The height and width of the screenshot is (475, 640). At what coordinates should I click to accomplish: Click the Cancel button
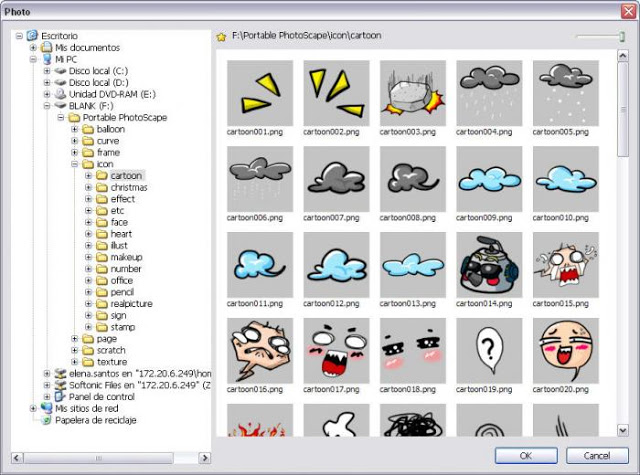[x=597, y=455]
